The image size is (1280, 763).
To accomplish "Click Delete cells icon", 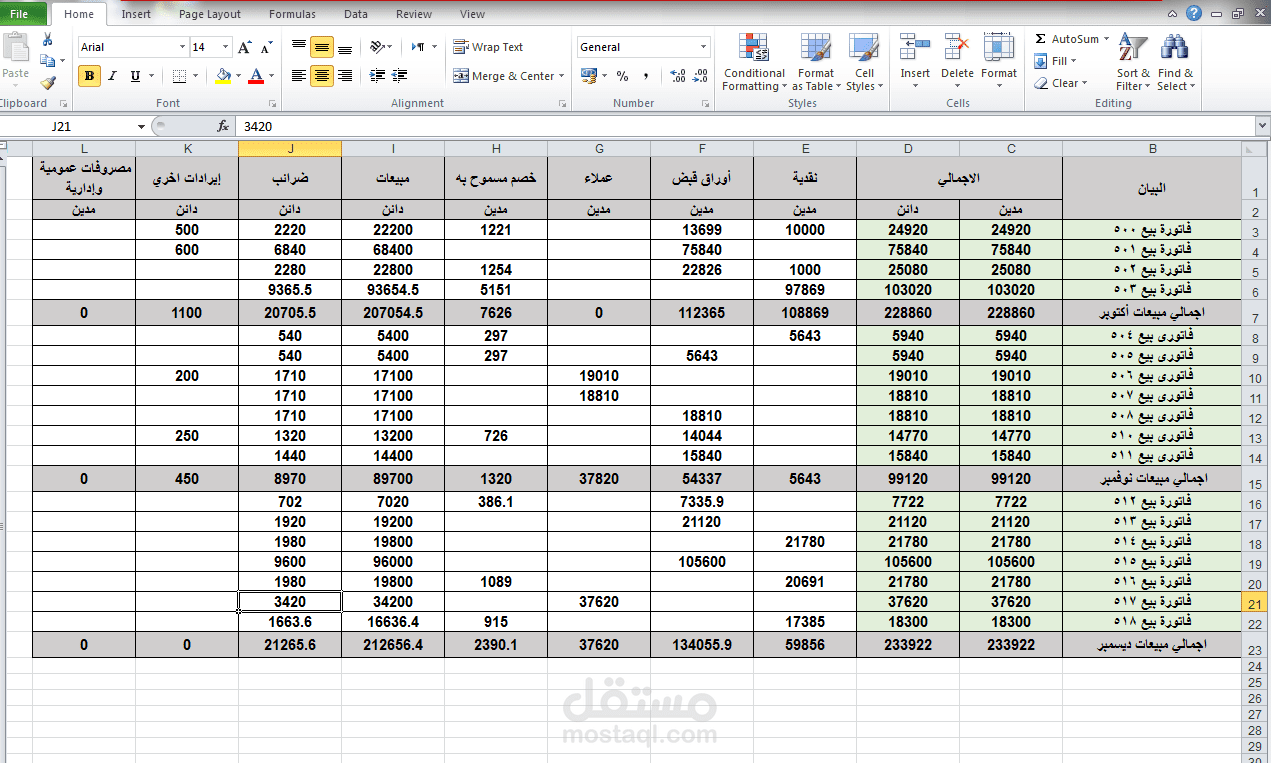I will click(957, 62).
